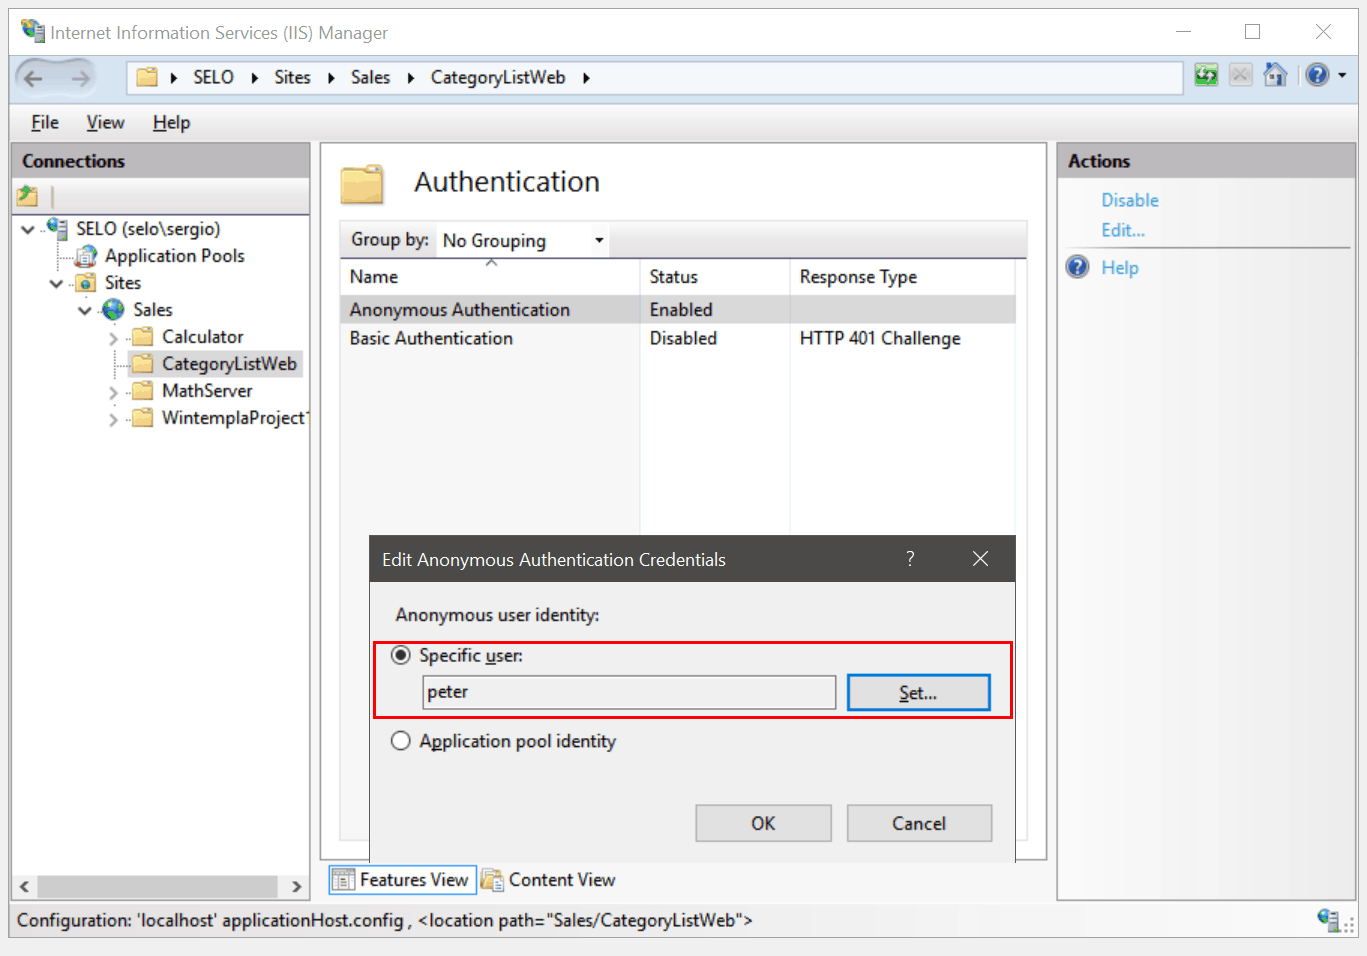
Task: Sort by the Status column header
Action: click(714, 277)
